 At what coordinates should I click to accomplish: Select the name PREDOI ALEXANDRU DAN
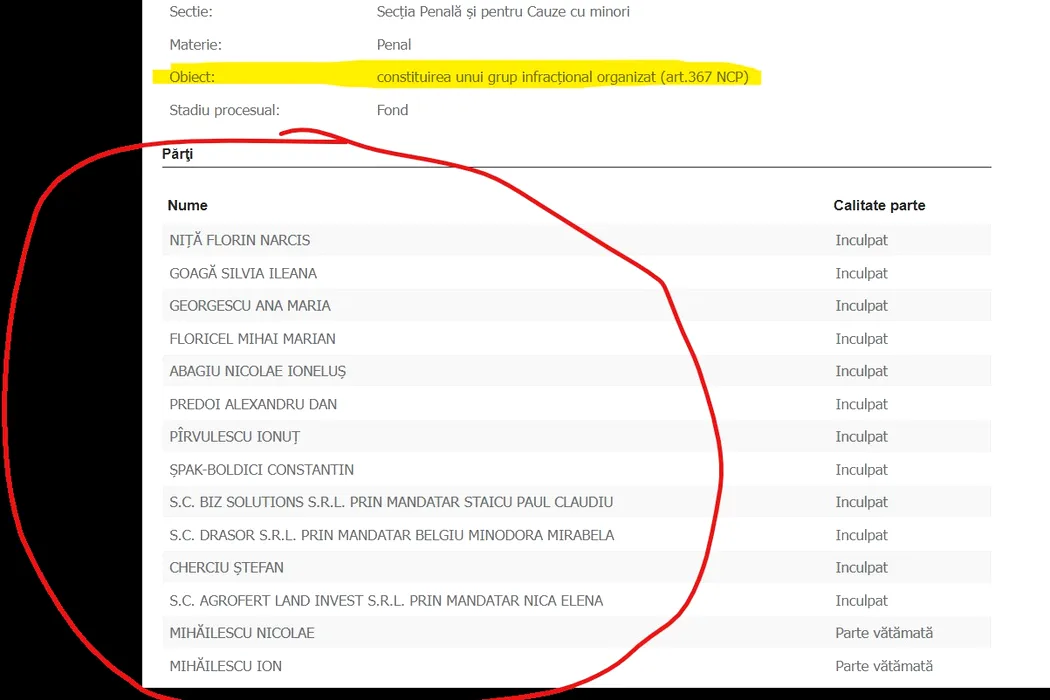[253, 404]
